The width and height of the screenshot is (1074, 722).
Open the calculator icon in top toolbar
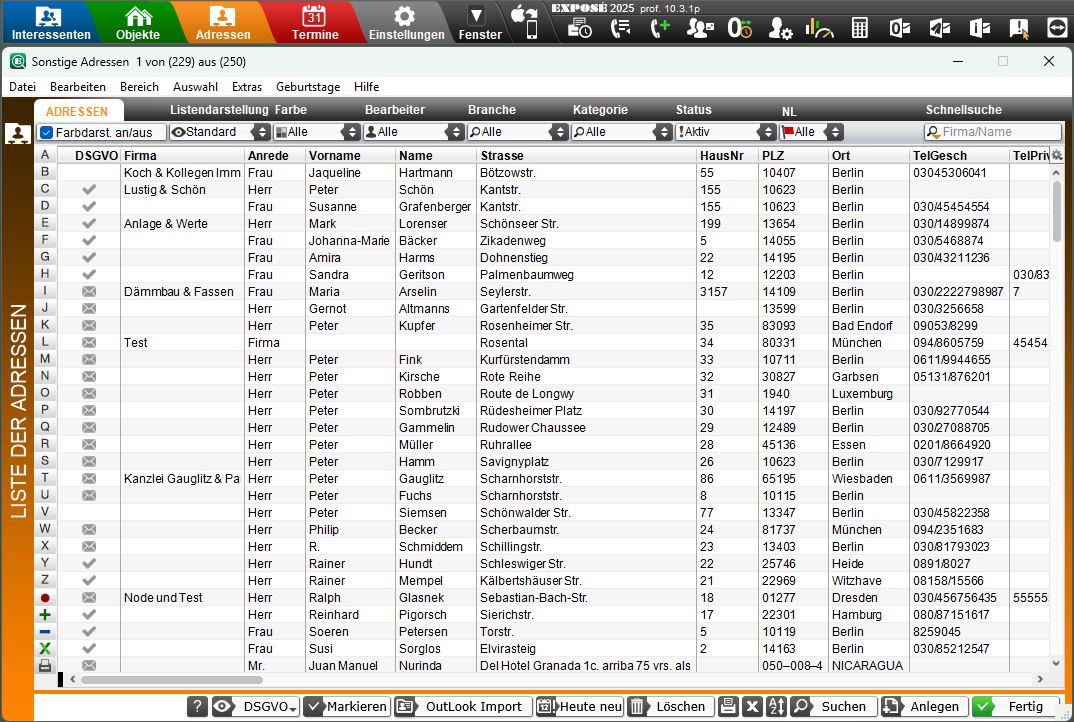pyautogui.click(x=859, y=28)
